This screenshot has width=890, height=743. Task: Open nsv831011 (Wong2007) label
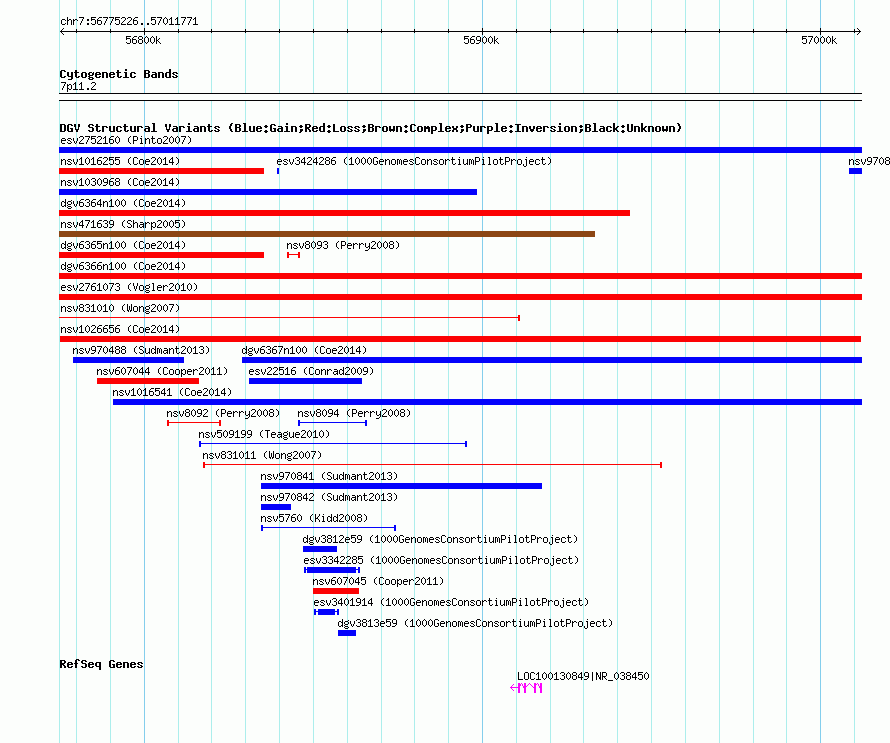pos(262,455)
